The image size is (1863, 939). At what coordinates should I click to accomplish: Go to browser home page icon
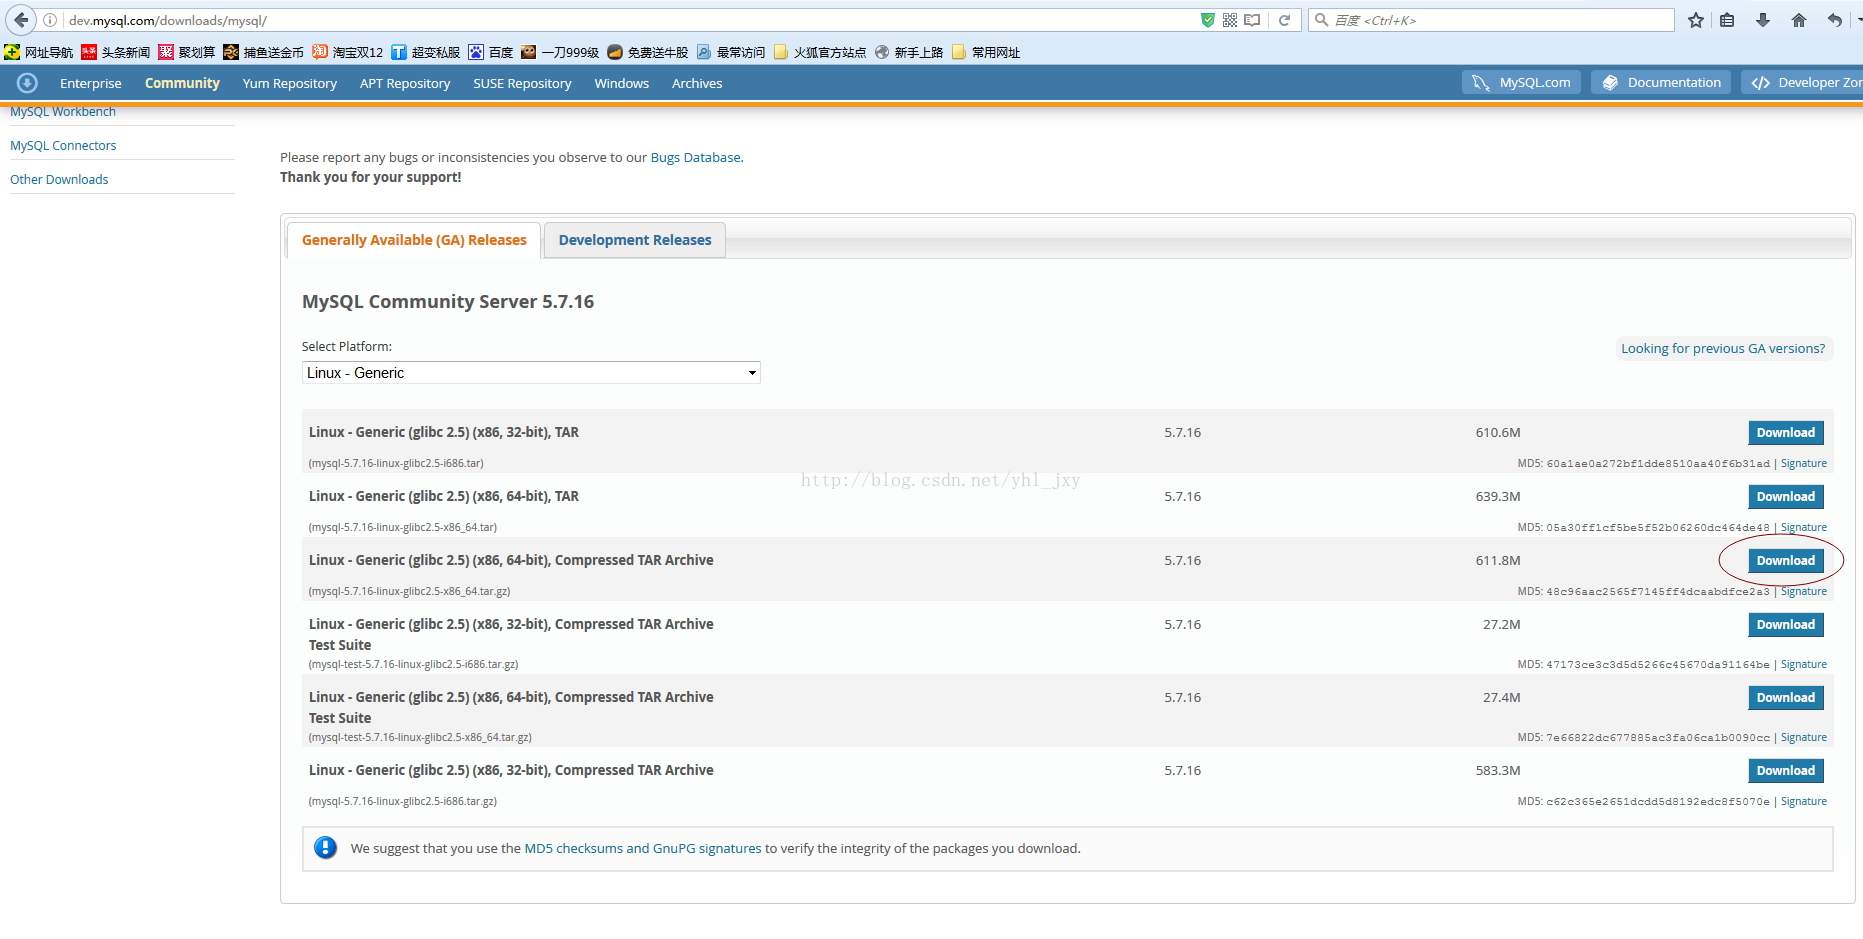click(1799, 20)
